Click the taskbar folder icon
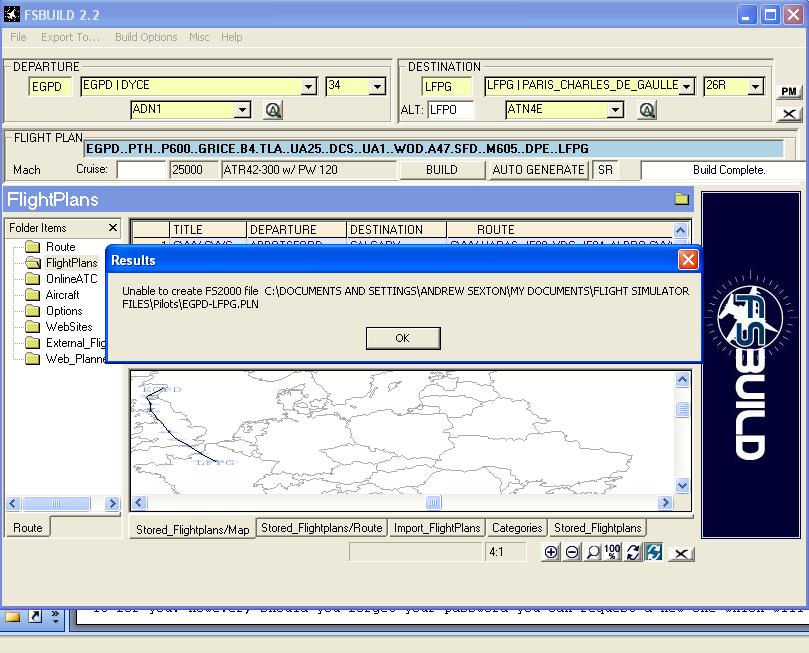 [x=12, y=616]
